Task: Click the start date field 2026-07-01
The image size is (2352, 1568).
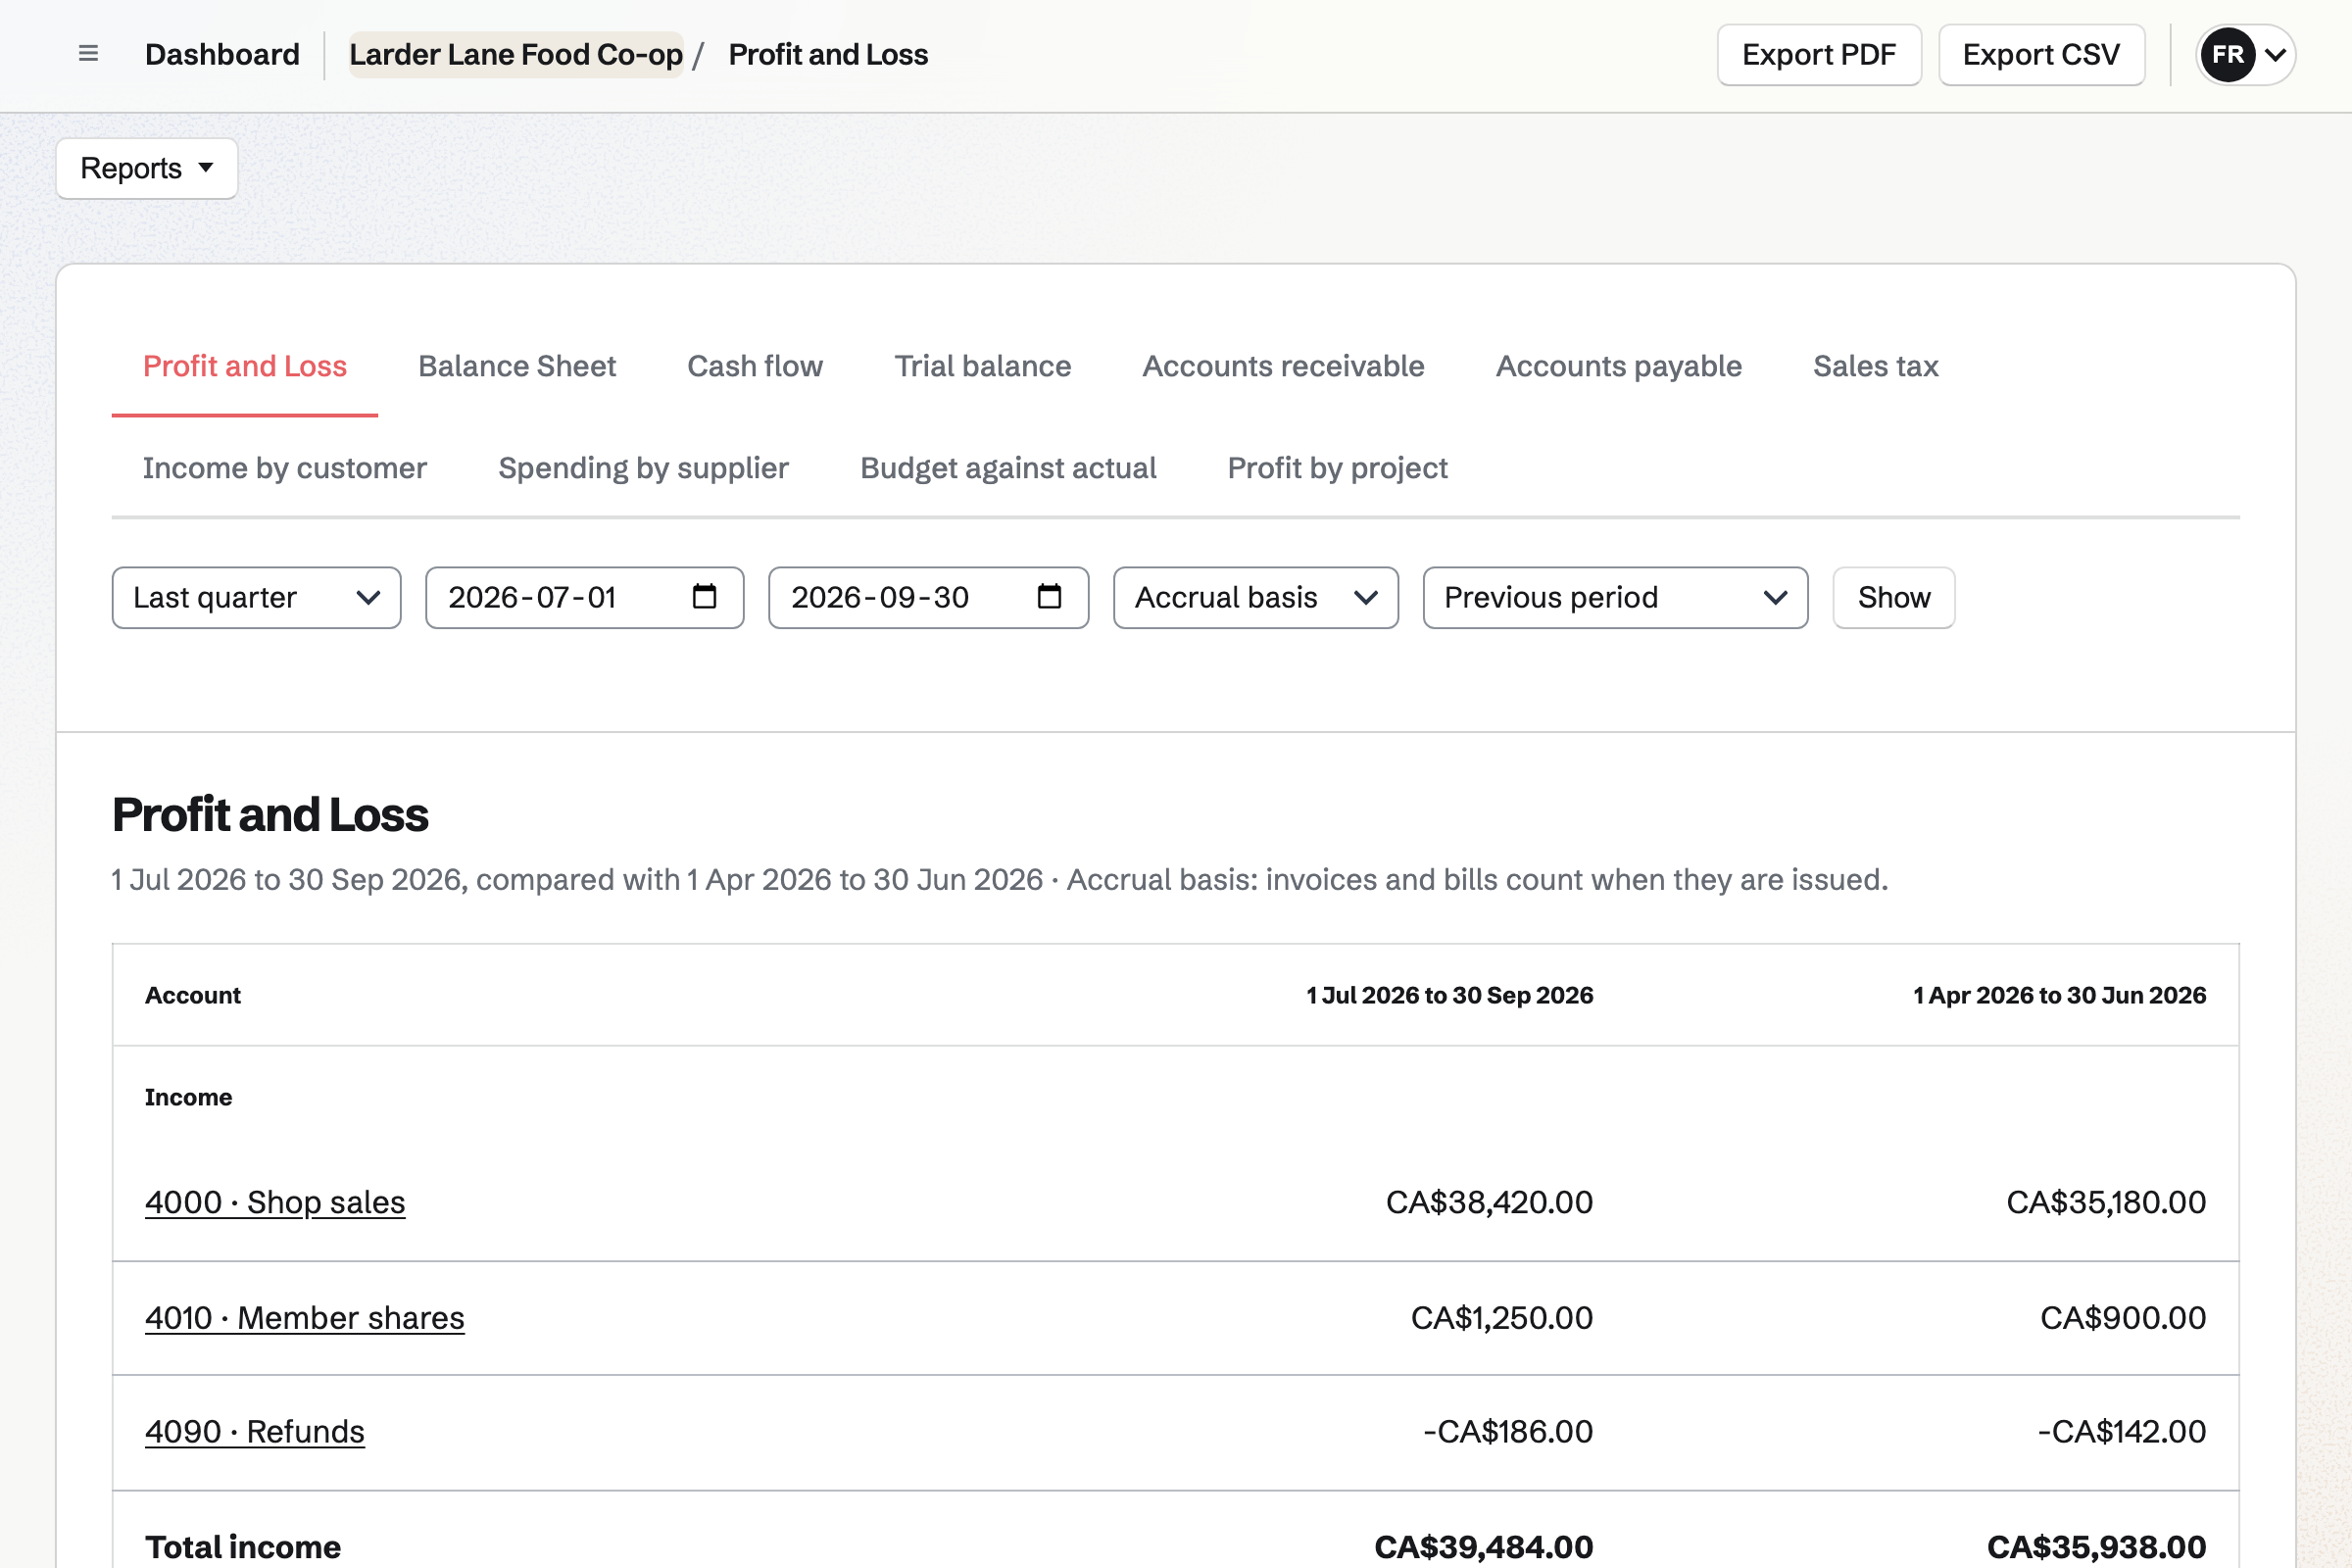Action: coord(584,598)
